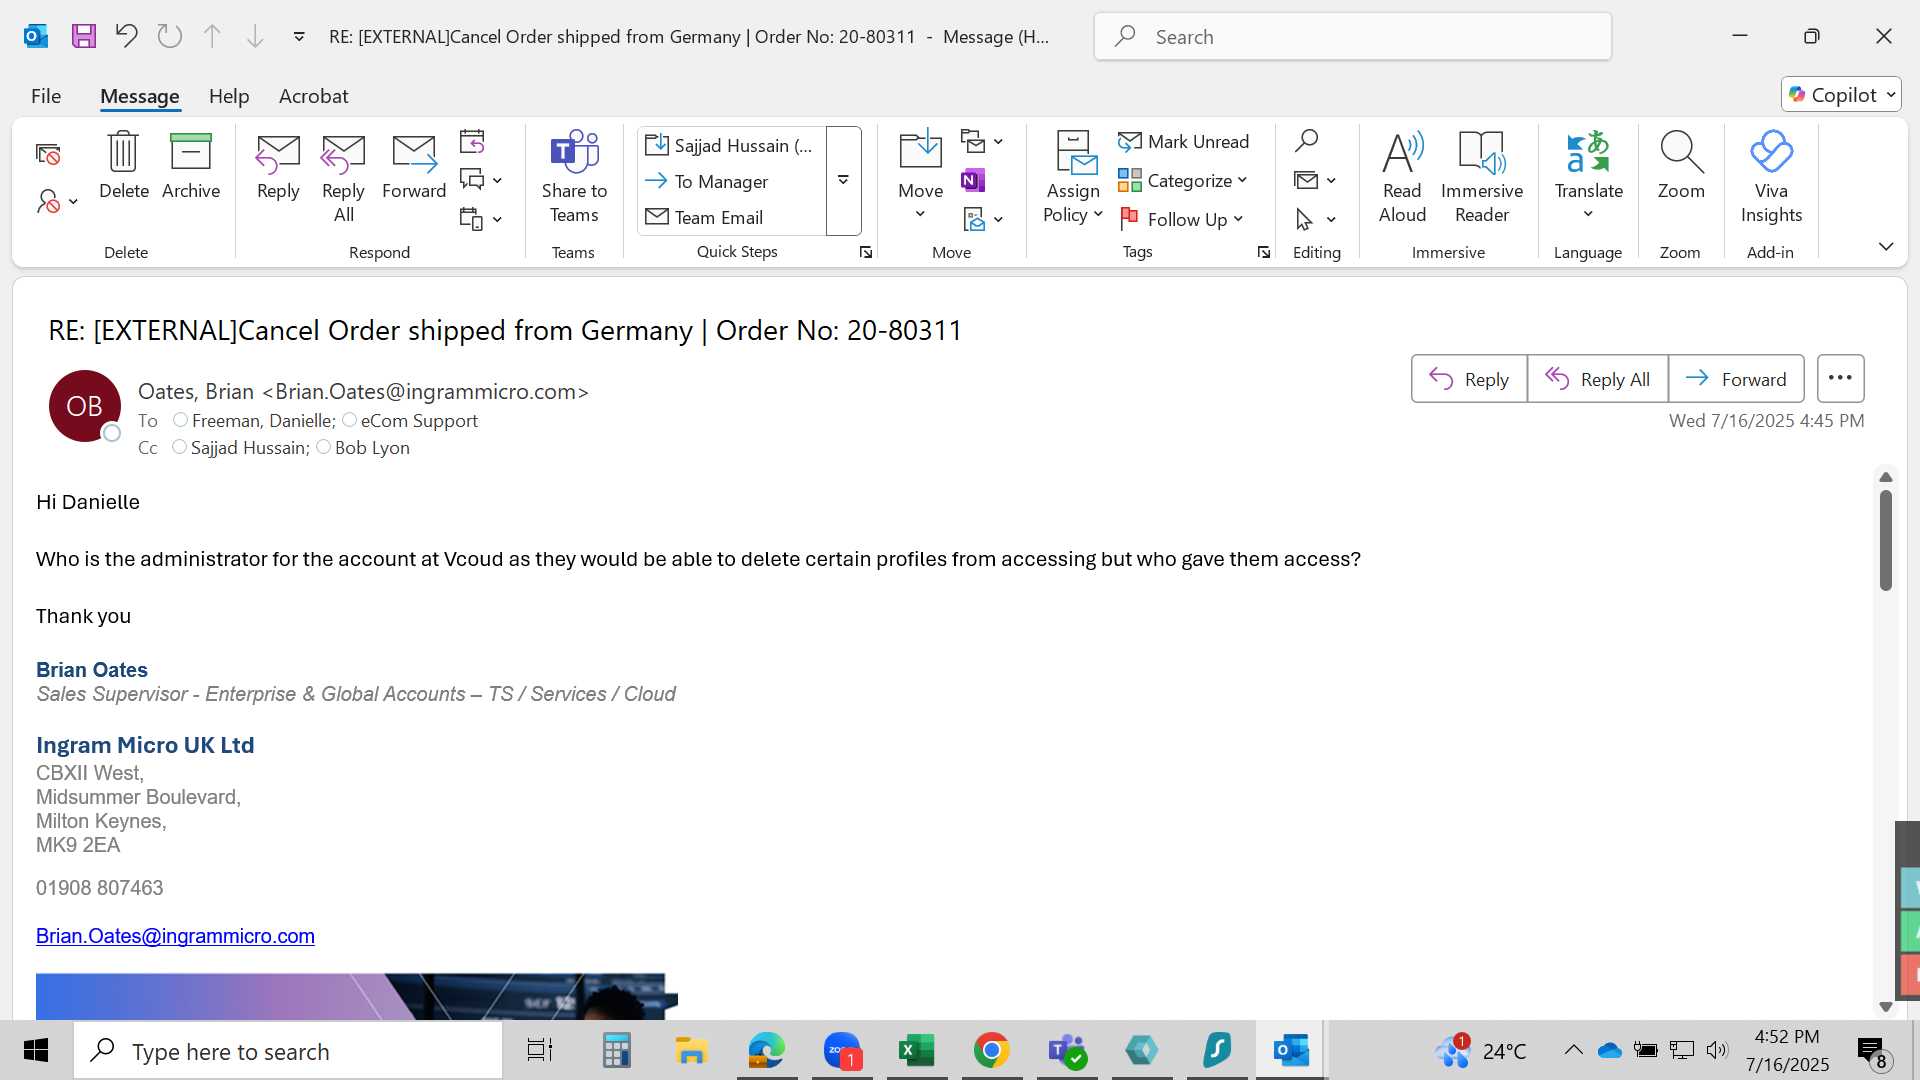Open the Follow Up flag menu
Image resolution: width=1920 pixels, height=1080 pixels.
[1181, 219]
